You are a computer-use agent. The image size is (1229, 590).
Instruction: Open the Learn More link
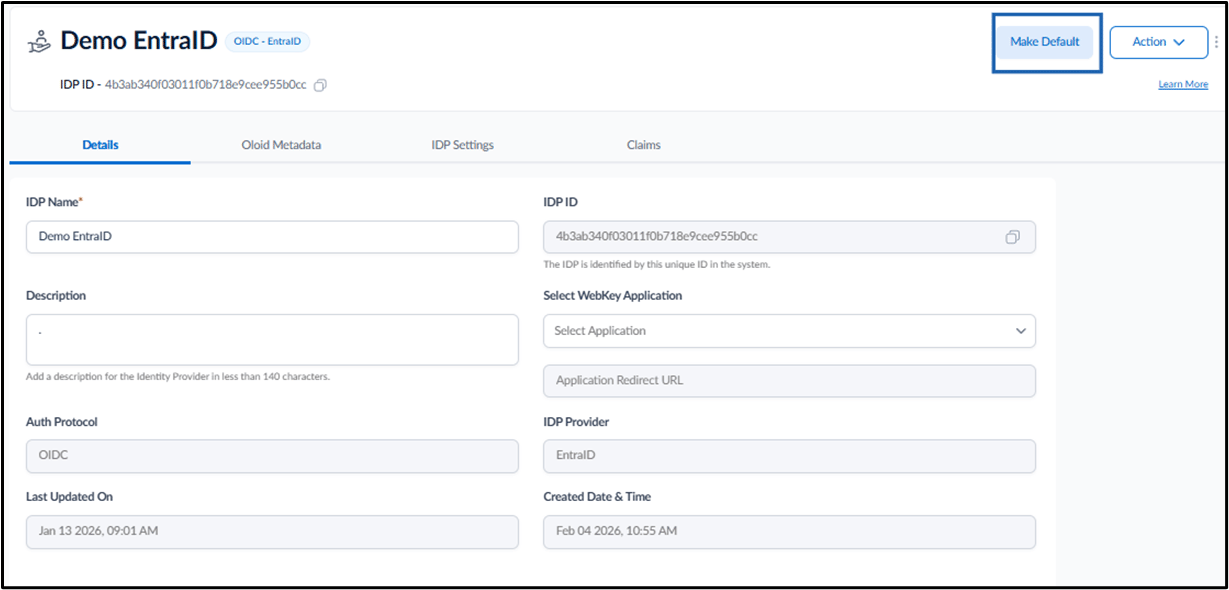coord(1183,84)
